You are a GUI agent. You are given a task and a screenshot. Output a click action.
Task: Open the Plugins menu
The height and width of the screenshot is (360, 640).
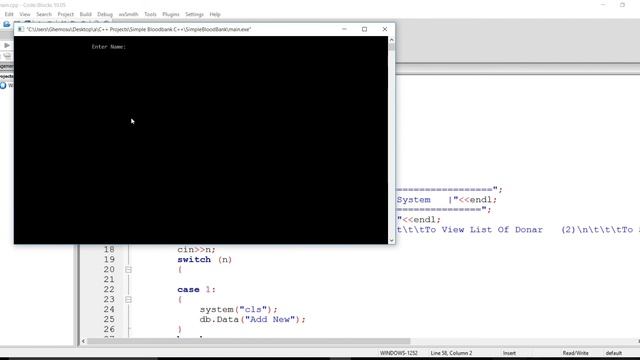point(171,14)
